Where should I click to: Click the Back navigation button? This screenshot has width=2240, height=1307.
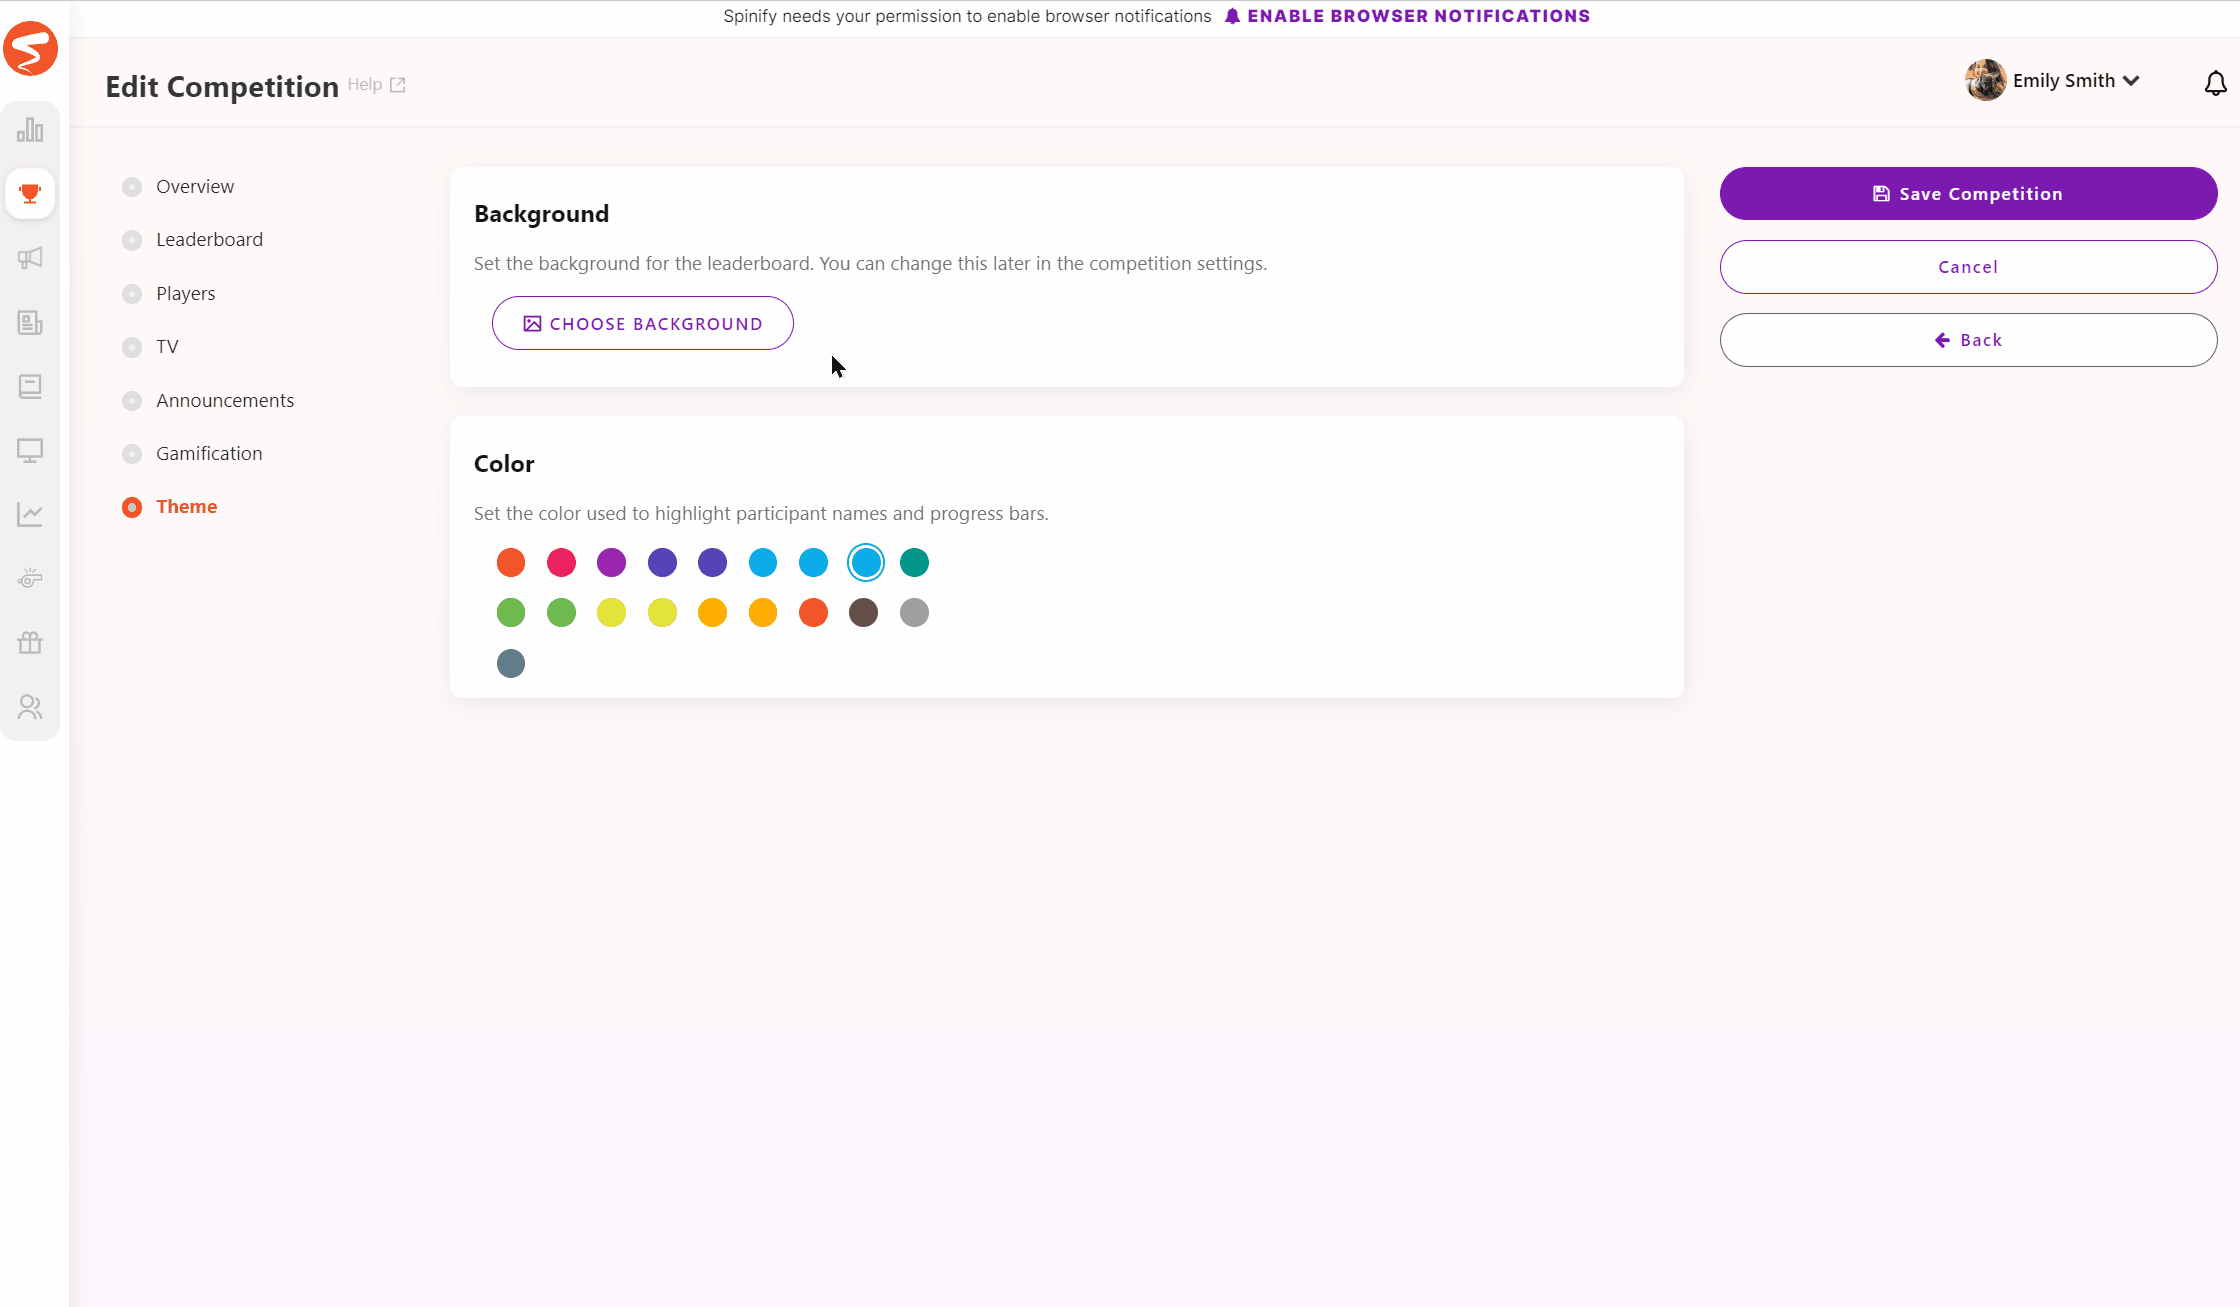click(x=1968, y=339)
